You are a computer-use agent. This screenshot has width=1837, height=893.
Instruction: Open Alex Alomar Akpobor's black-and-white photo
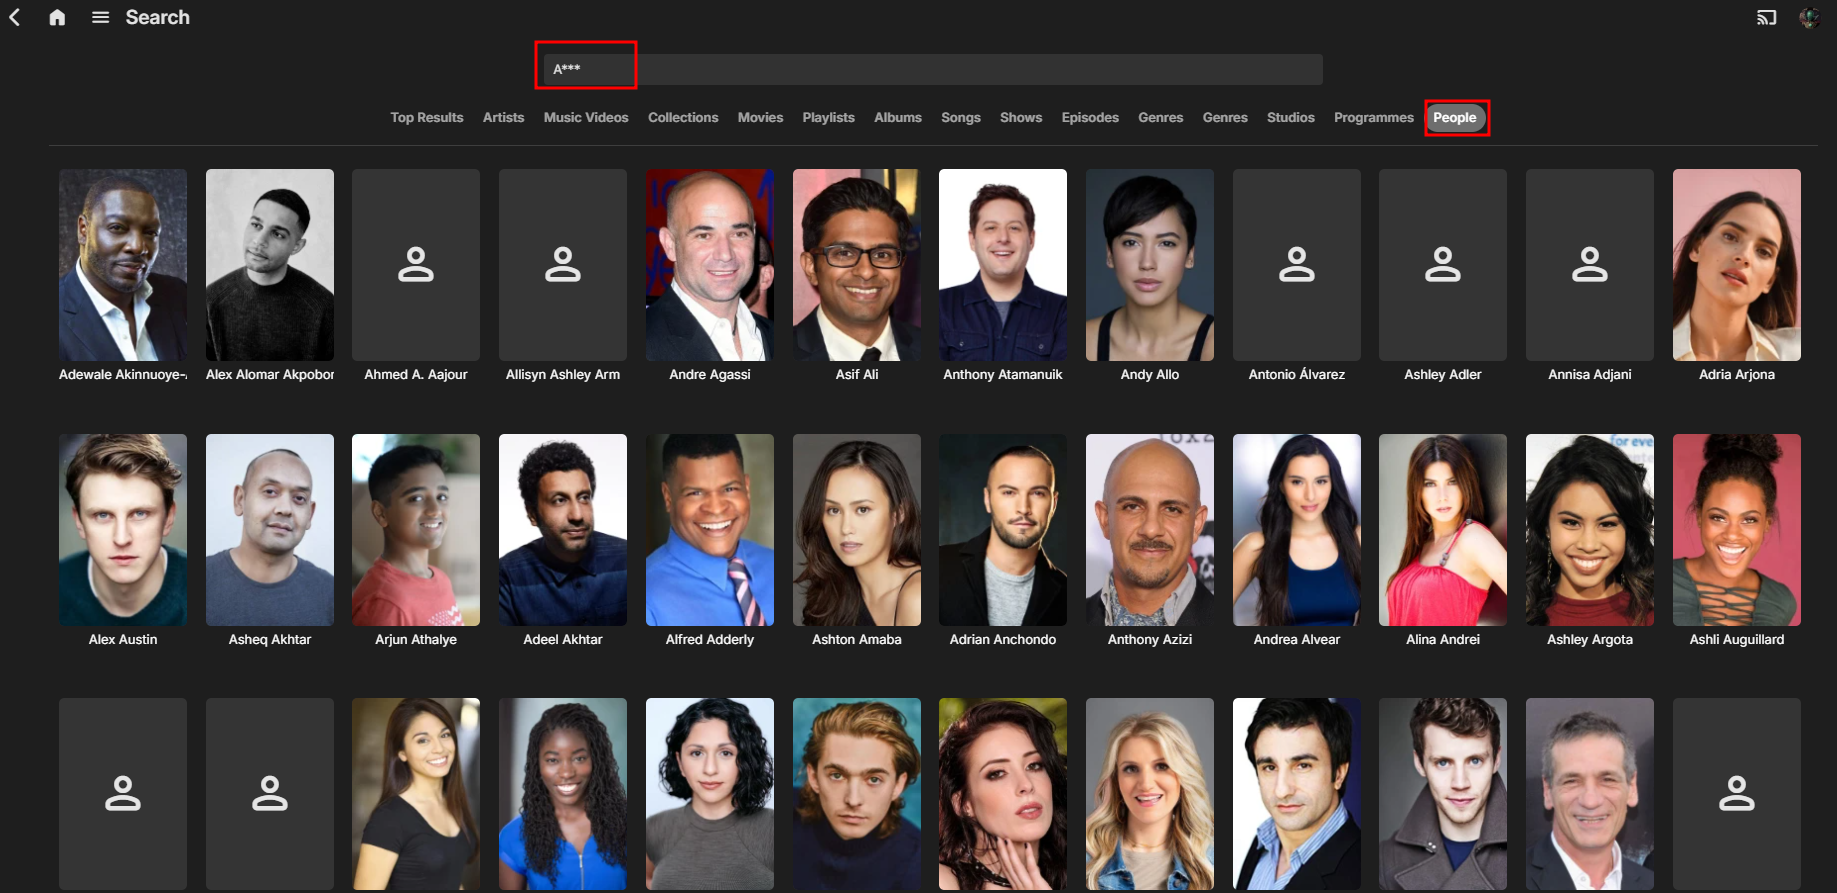click(270, 265)
